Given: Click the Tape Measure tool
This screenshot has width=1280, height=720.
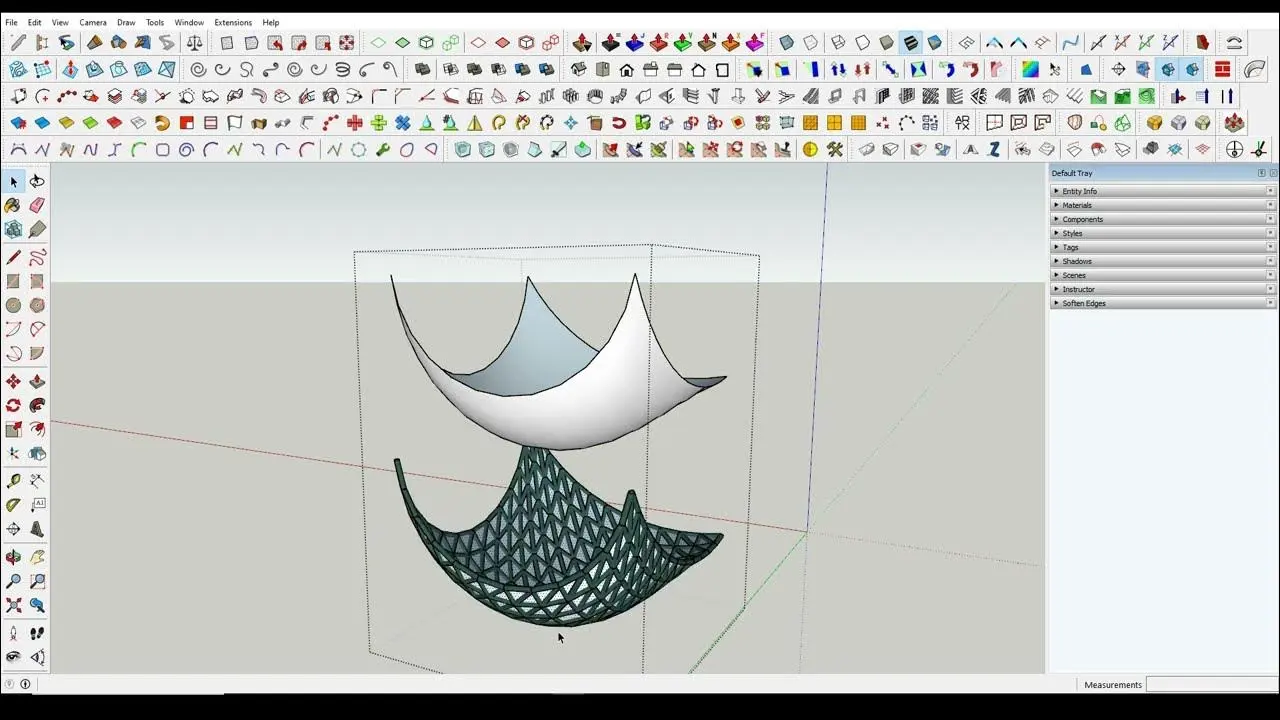Looking at the screenshot, I should [13, 481].
